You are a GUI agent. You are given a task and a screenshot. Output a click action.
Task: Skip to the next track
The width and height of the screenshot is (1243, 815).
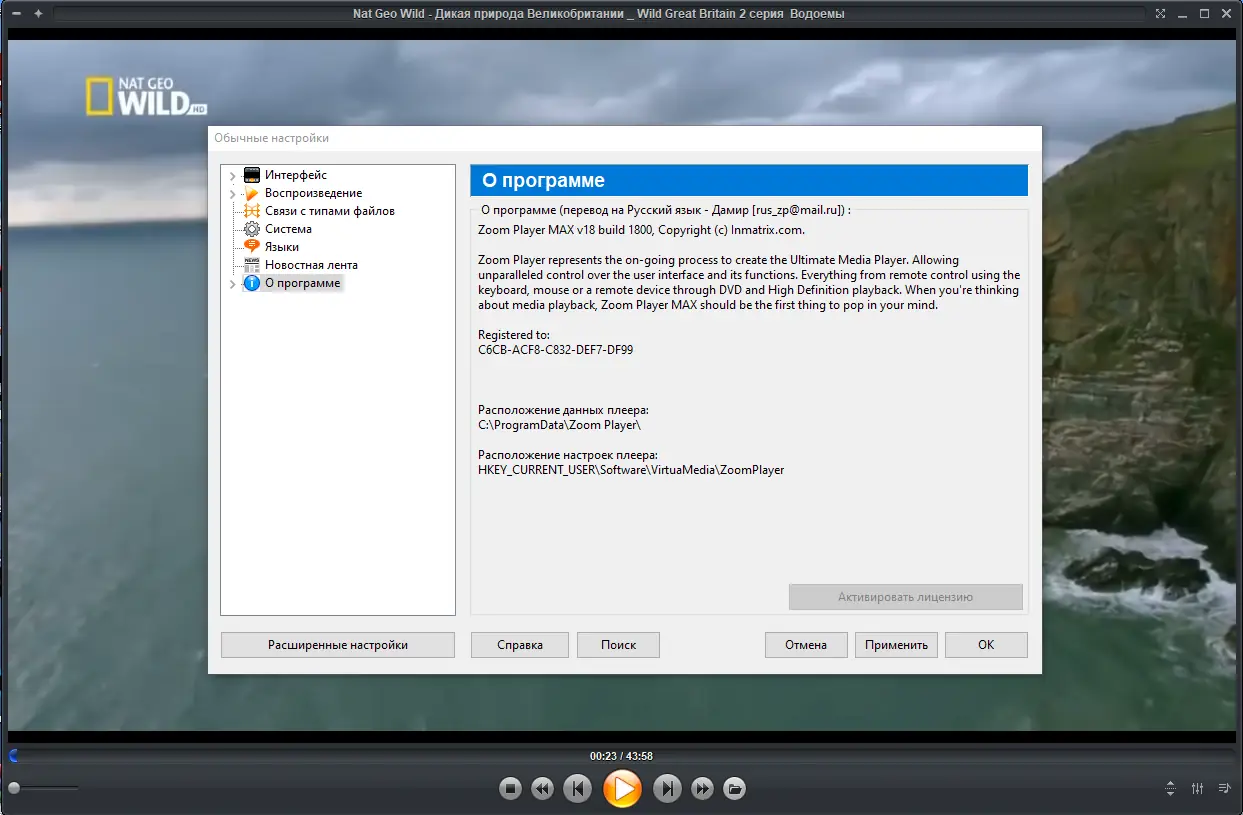pos(667,789)
